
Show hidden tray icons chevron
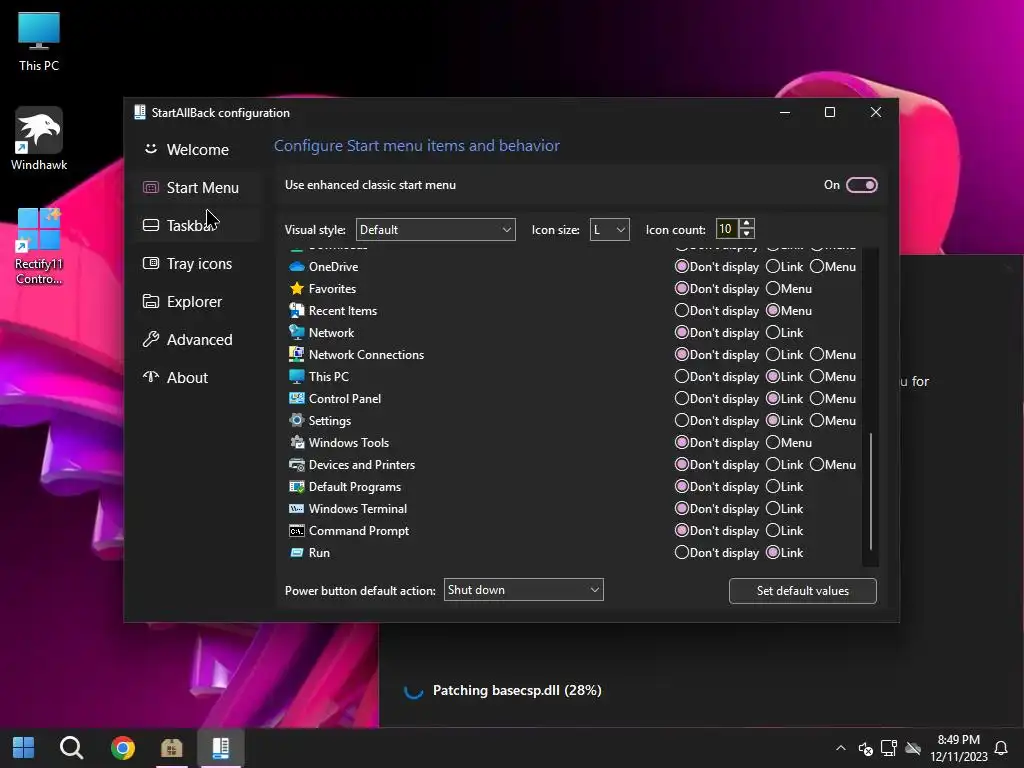(840, 748)
